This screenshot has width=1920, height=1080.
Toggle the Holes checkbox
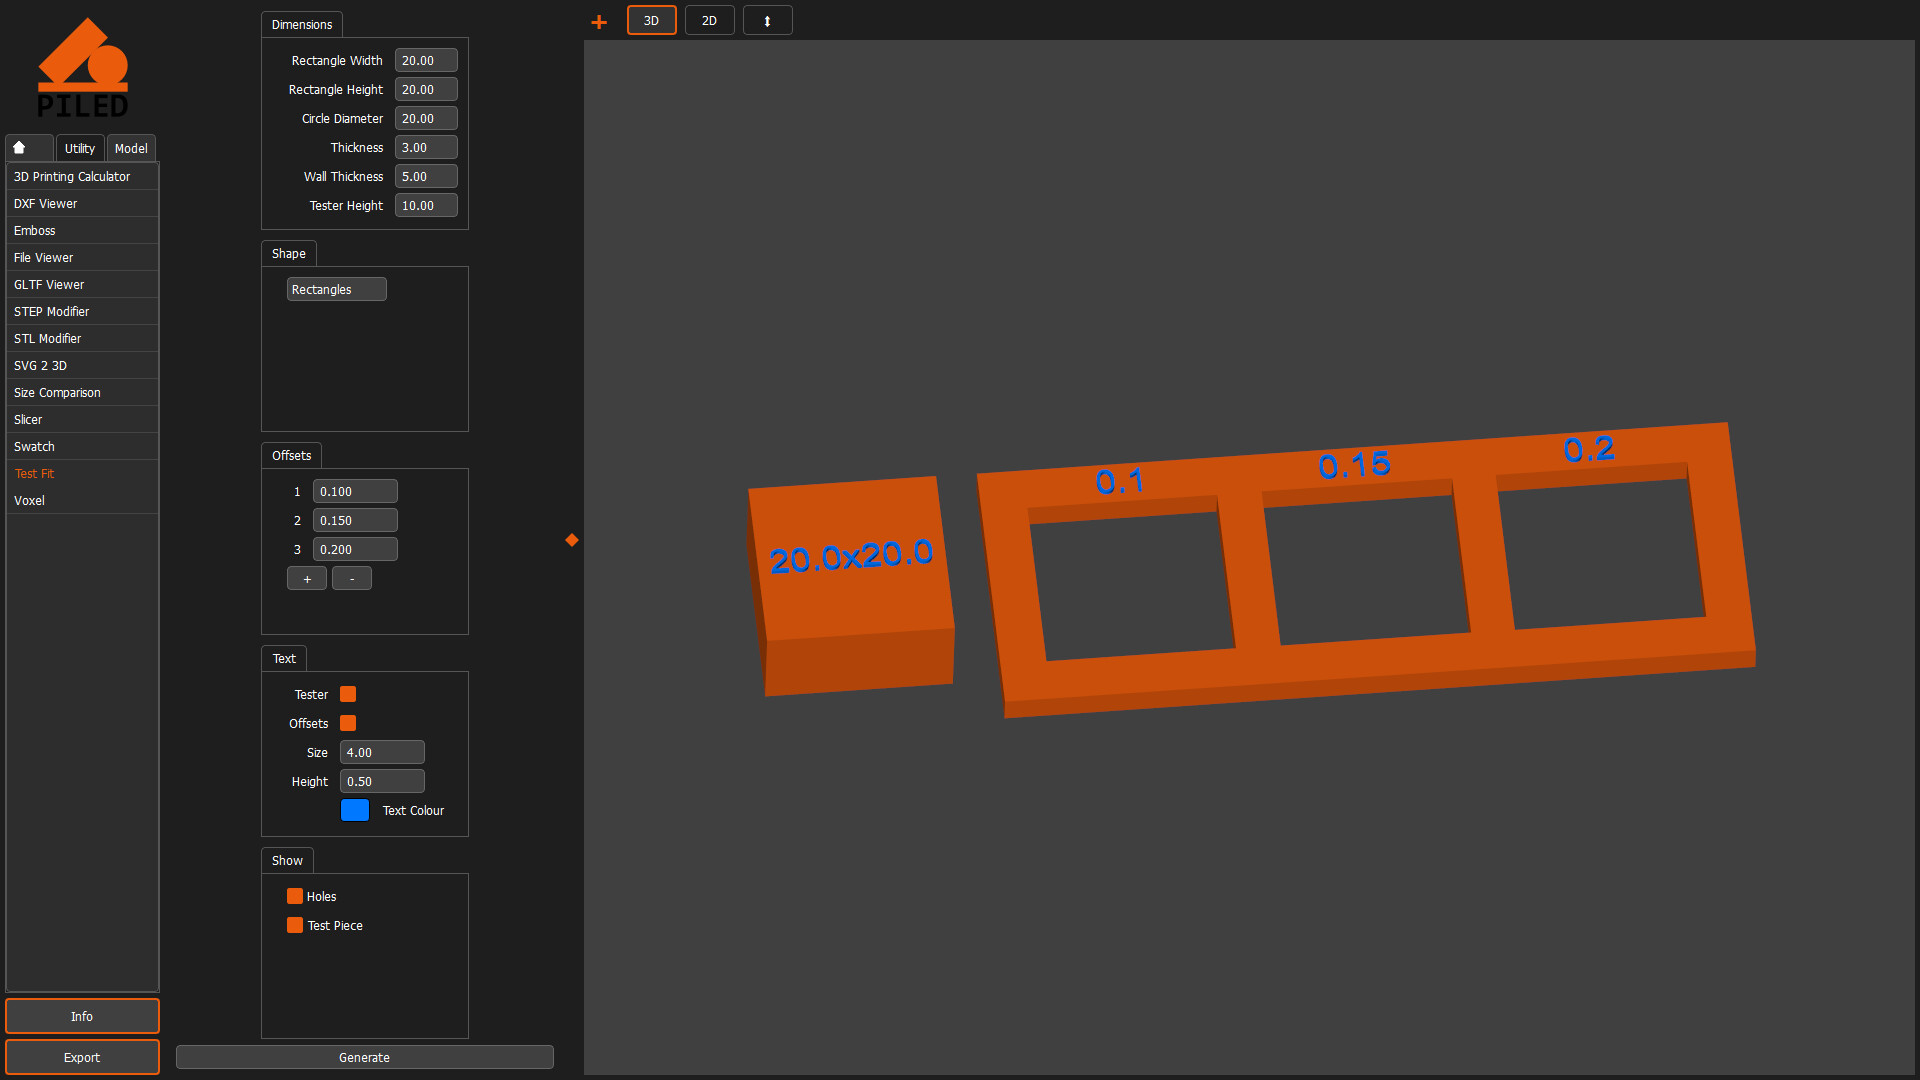[294, 896]
